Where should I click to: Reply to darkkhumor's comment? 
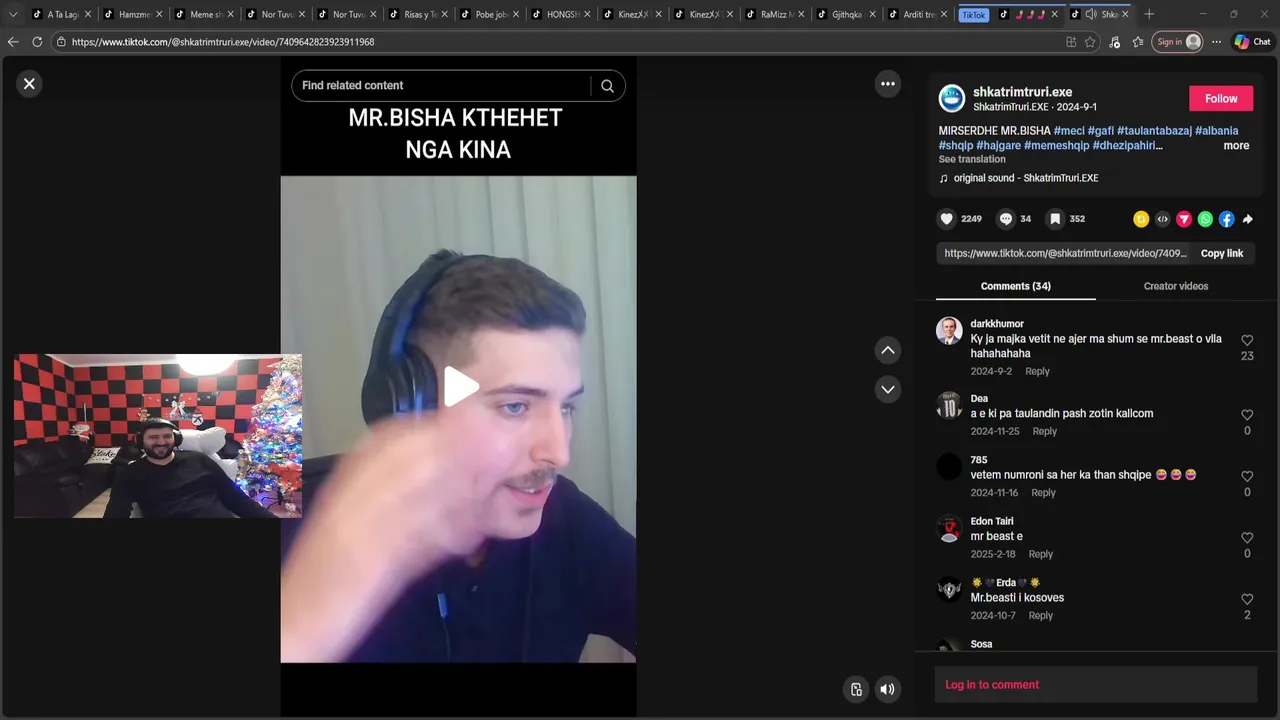pyautogui.click(x=1037, y=372)
